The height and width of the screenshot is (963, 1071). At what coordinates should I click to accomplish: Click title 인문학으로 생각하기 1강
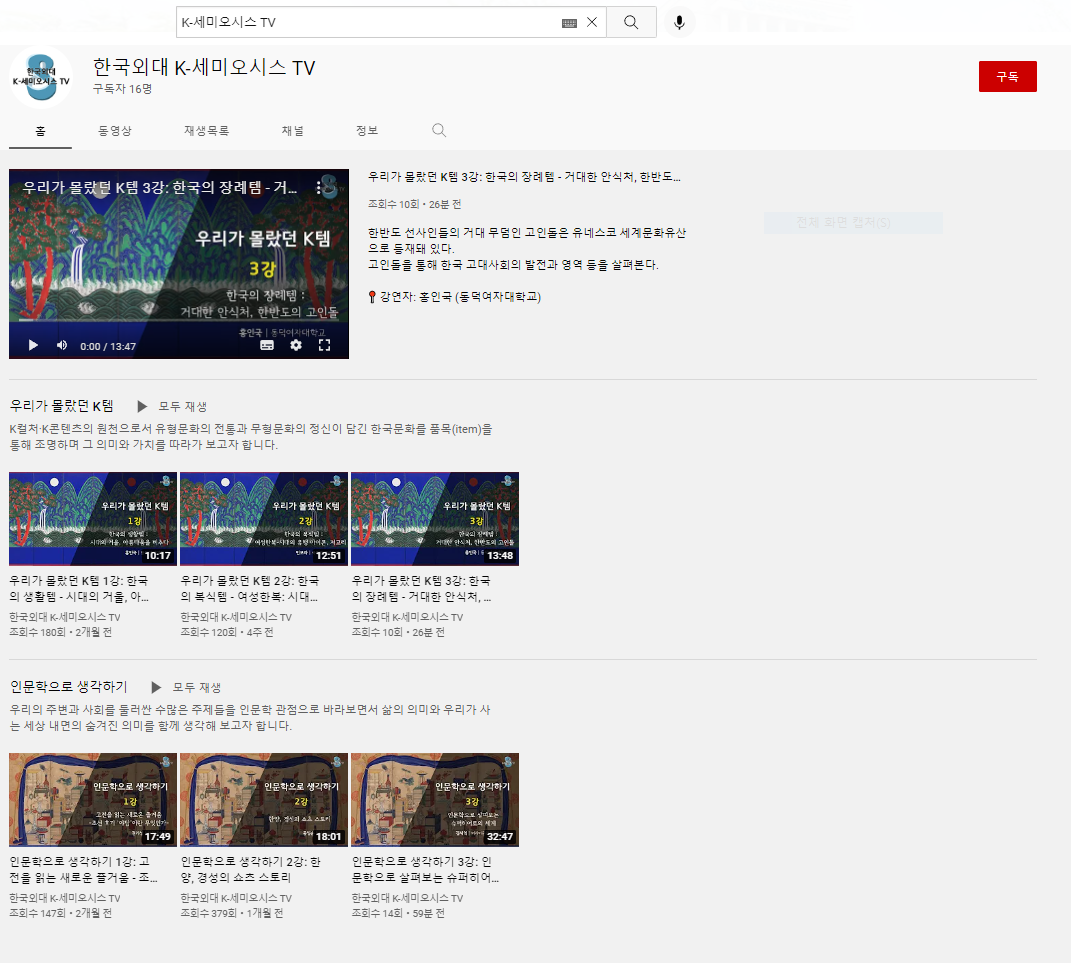coord(83,869)
